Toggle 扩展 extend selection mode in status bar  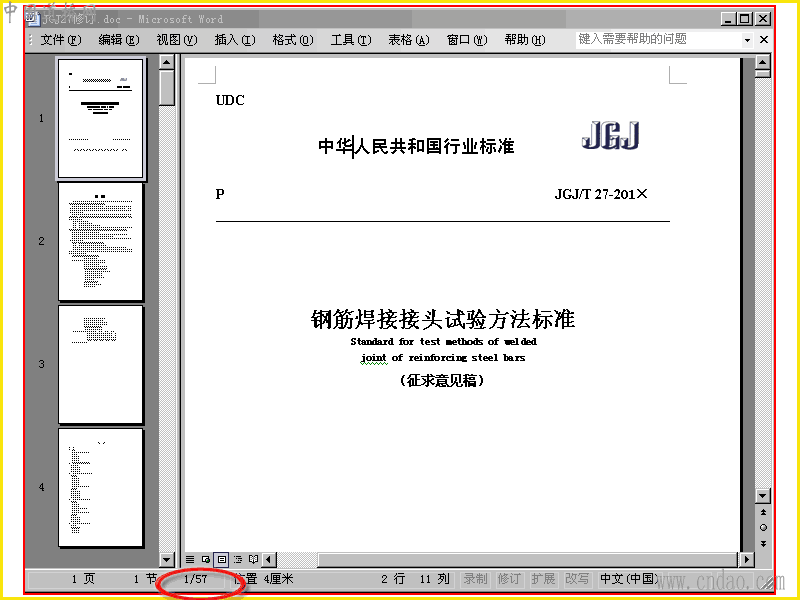tap(543, 579)
